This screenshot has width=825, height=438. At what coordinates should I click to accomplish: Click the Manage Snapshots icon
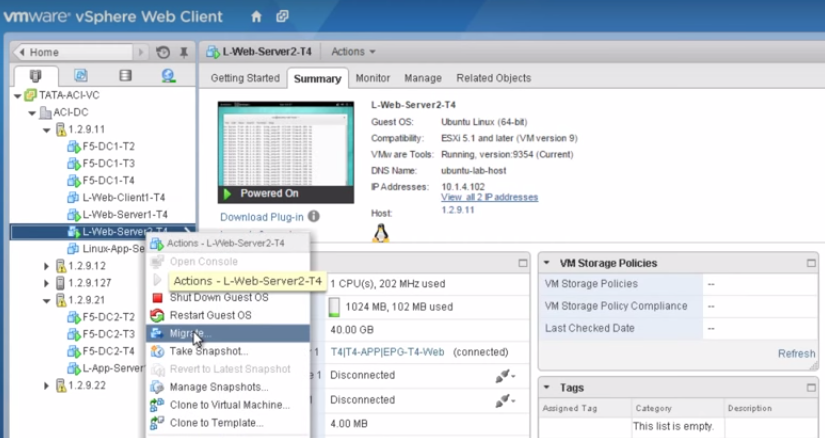157,387
